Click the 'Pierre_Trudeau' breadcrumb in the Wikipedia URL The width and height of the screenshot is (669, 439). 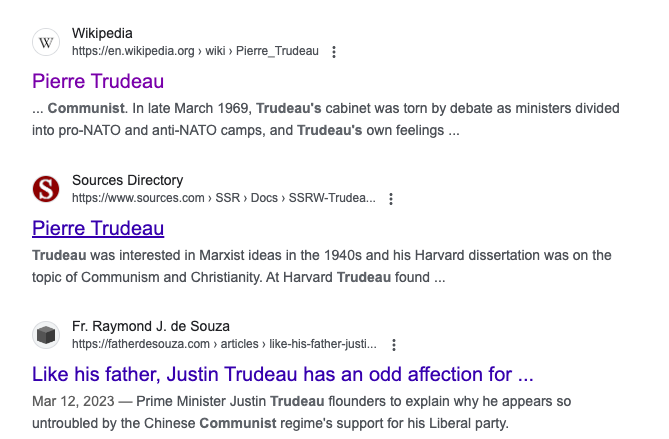click(x=277, y=51)
